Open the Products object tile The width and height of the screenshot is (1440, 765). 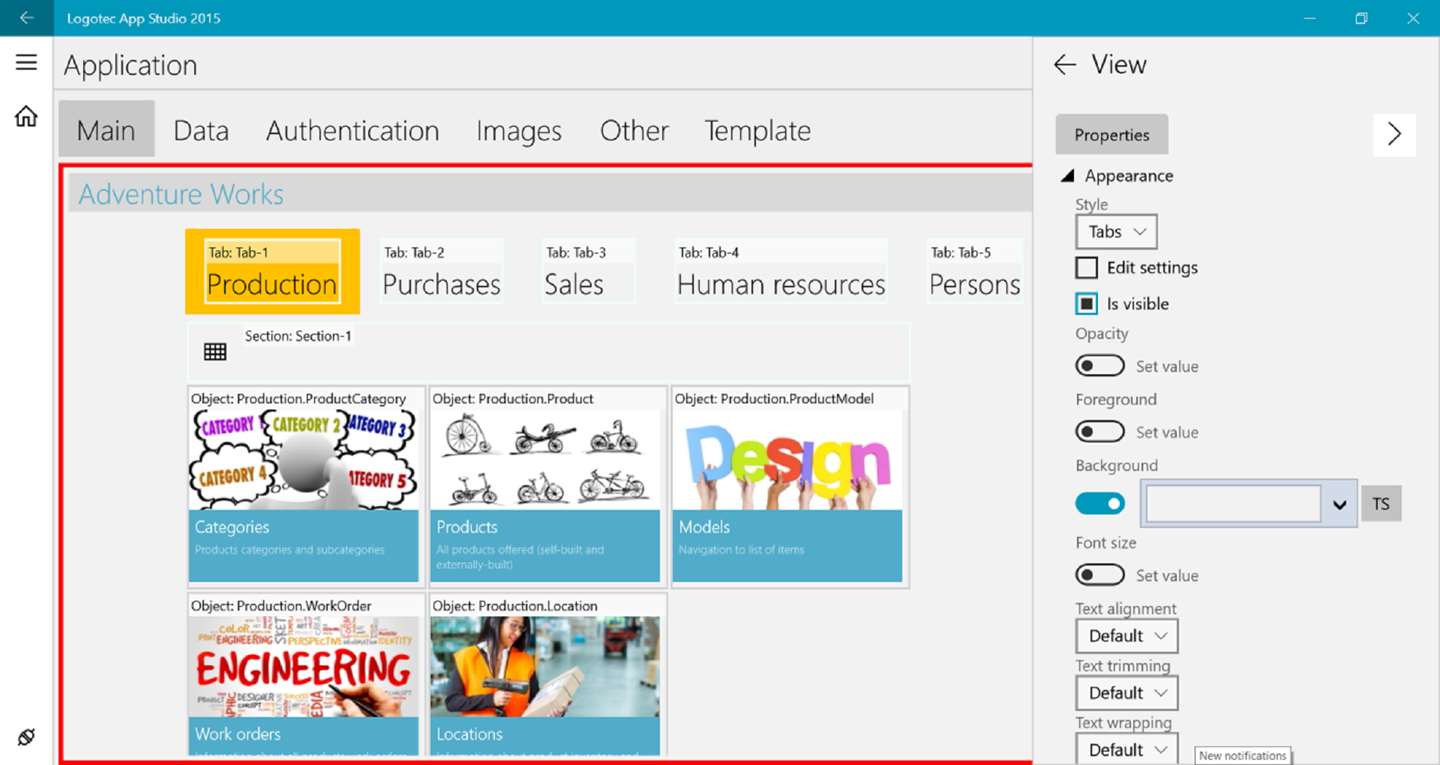pos(546,486)
